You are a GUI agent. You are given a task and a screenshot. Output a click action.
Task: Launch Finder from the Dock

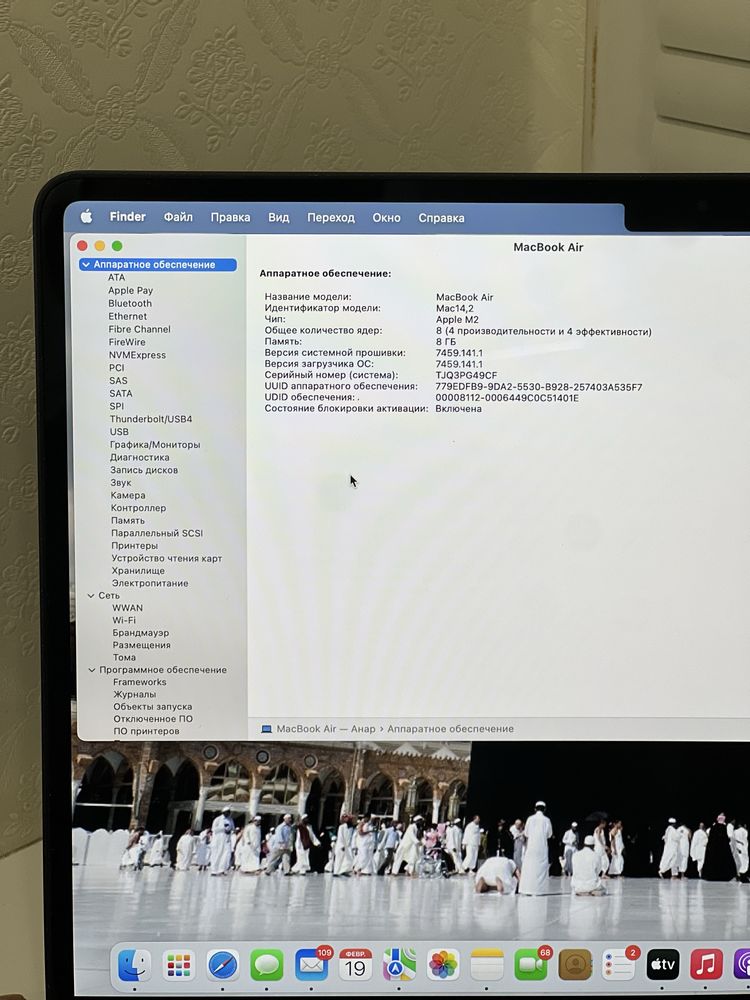point(135,964)
